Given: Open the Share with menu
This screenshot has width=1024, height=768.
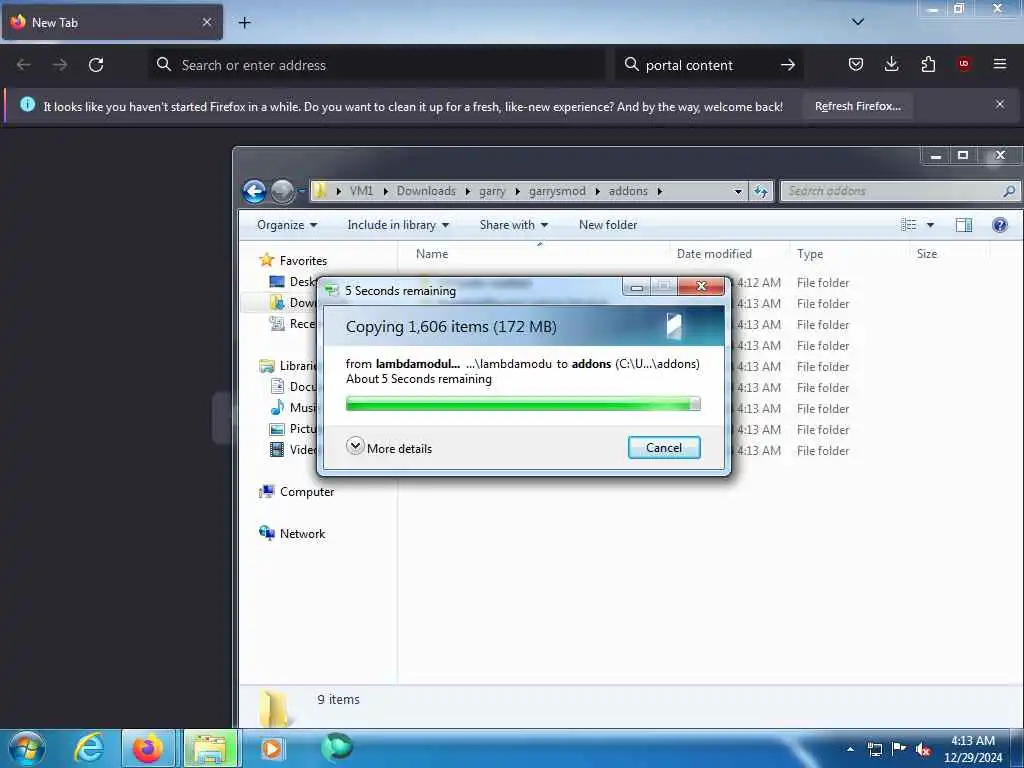Looking at the screenshot, I should coord(513,225).
